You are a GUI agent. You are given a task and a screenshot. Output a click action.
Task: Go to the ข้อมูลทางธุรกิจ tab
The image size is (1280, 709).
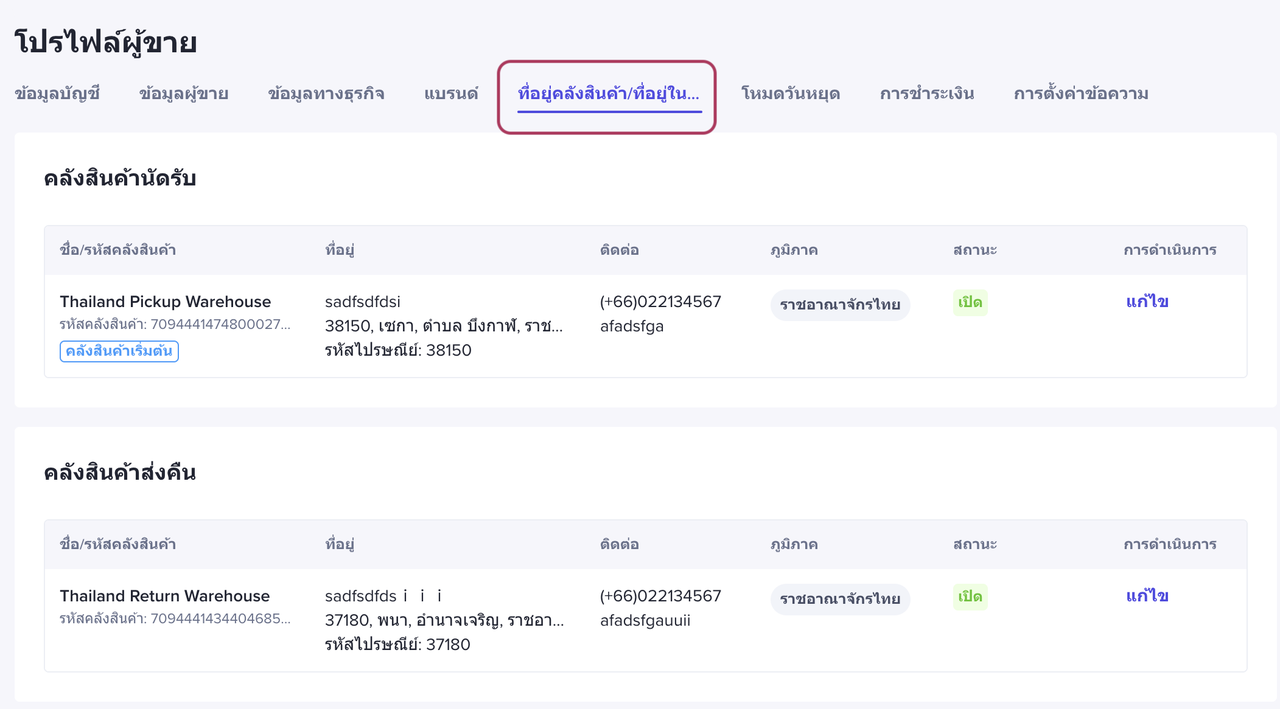click(326, 94)
